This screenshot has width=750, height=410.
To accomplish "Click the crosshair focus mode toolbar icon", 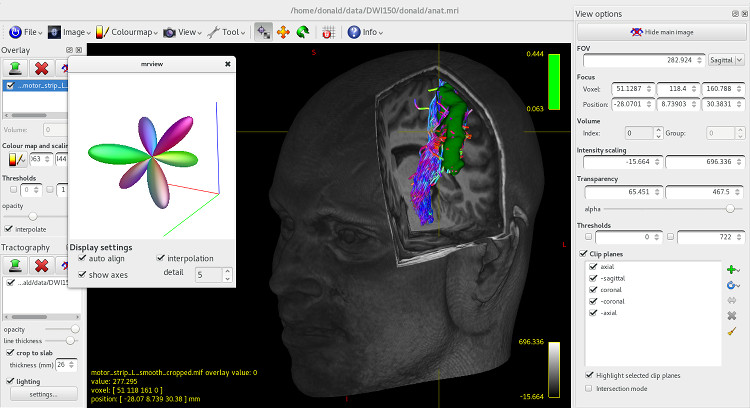I will click(x=263, y=32).
